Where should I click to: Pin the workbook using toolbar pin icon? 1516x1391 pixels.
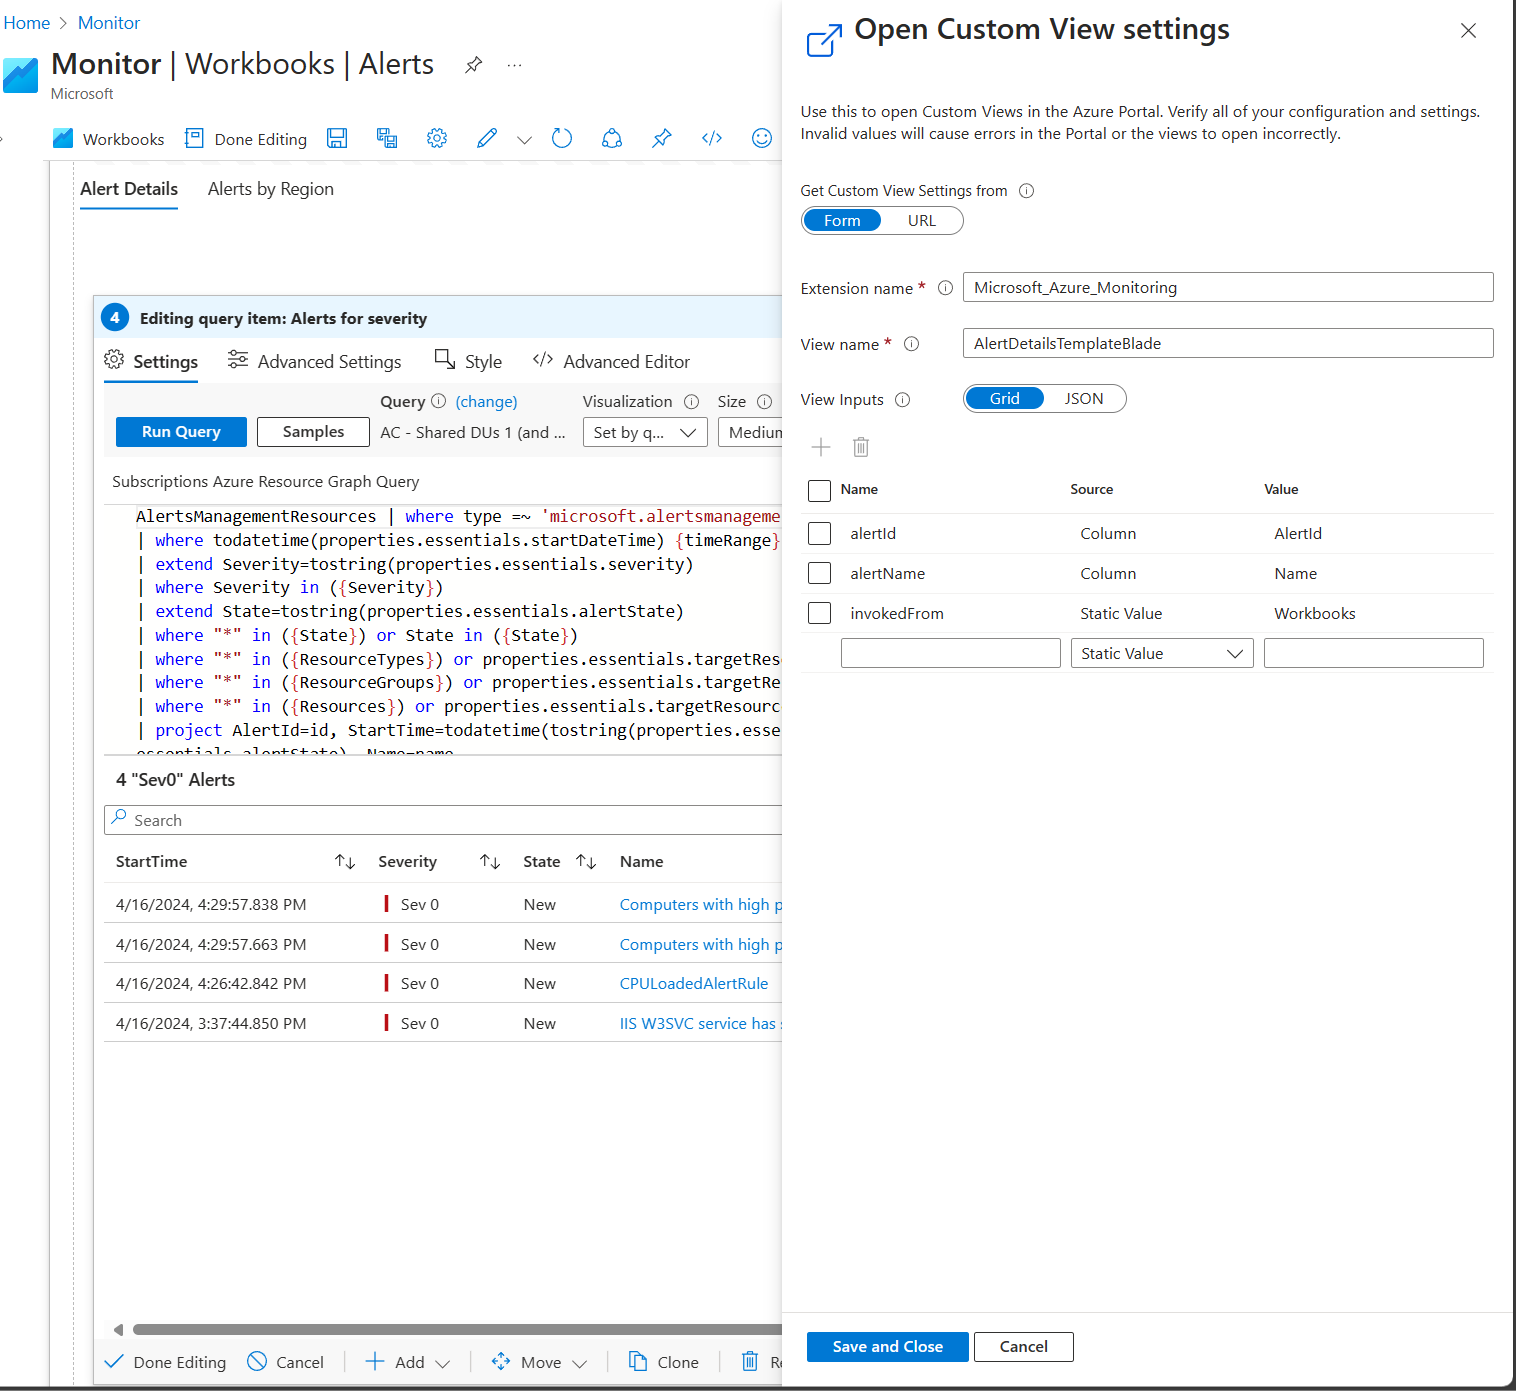click(662, 138)
